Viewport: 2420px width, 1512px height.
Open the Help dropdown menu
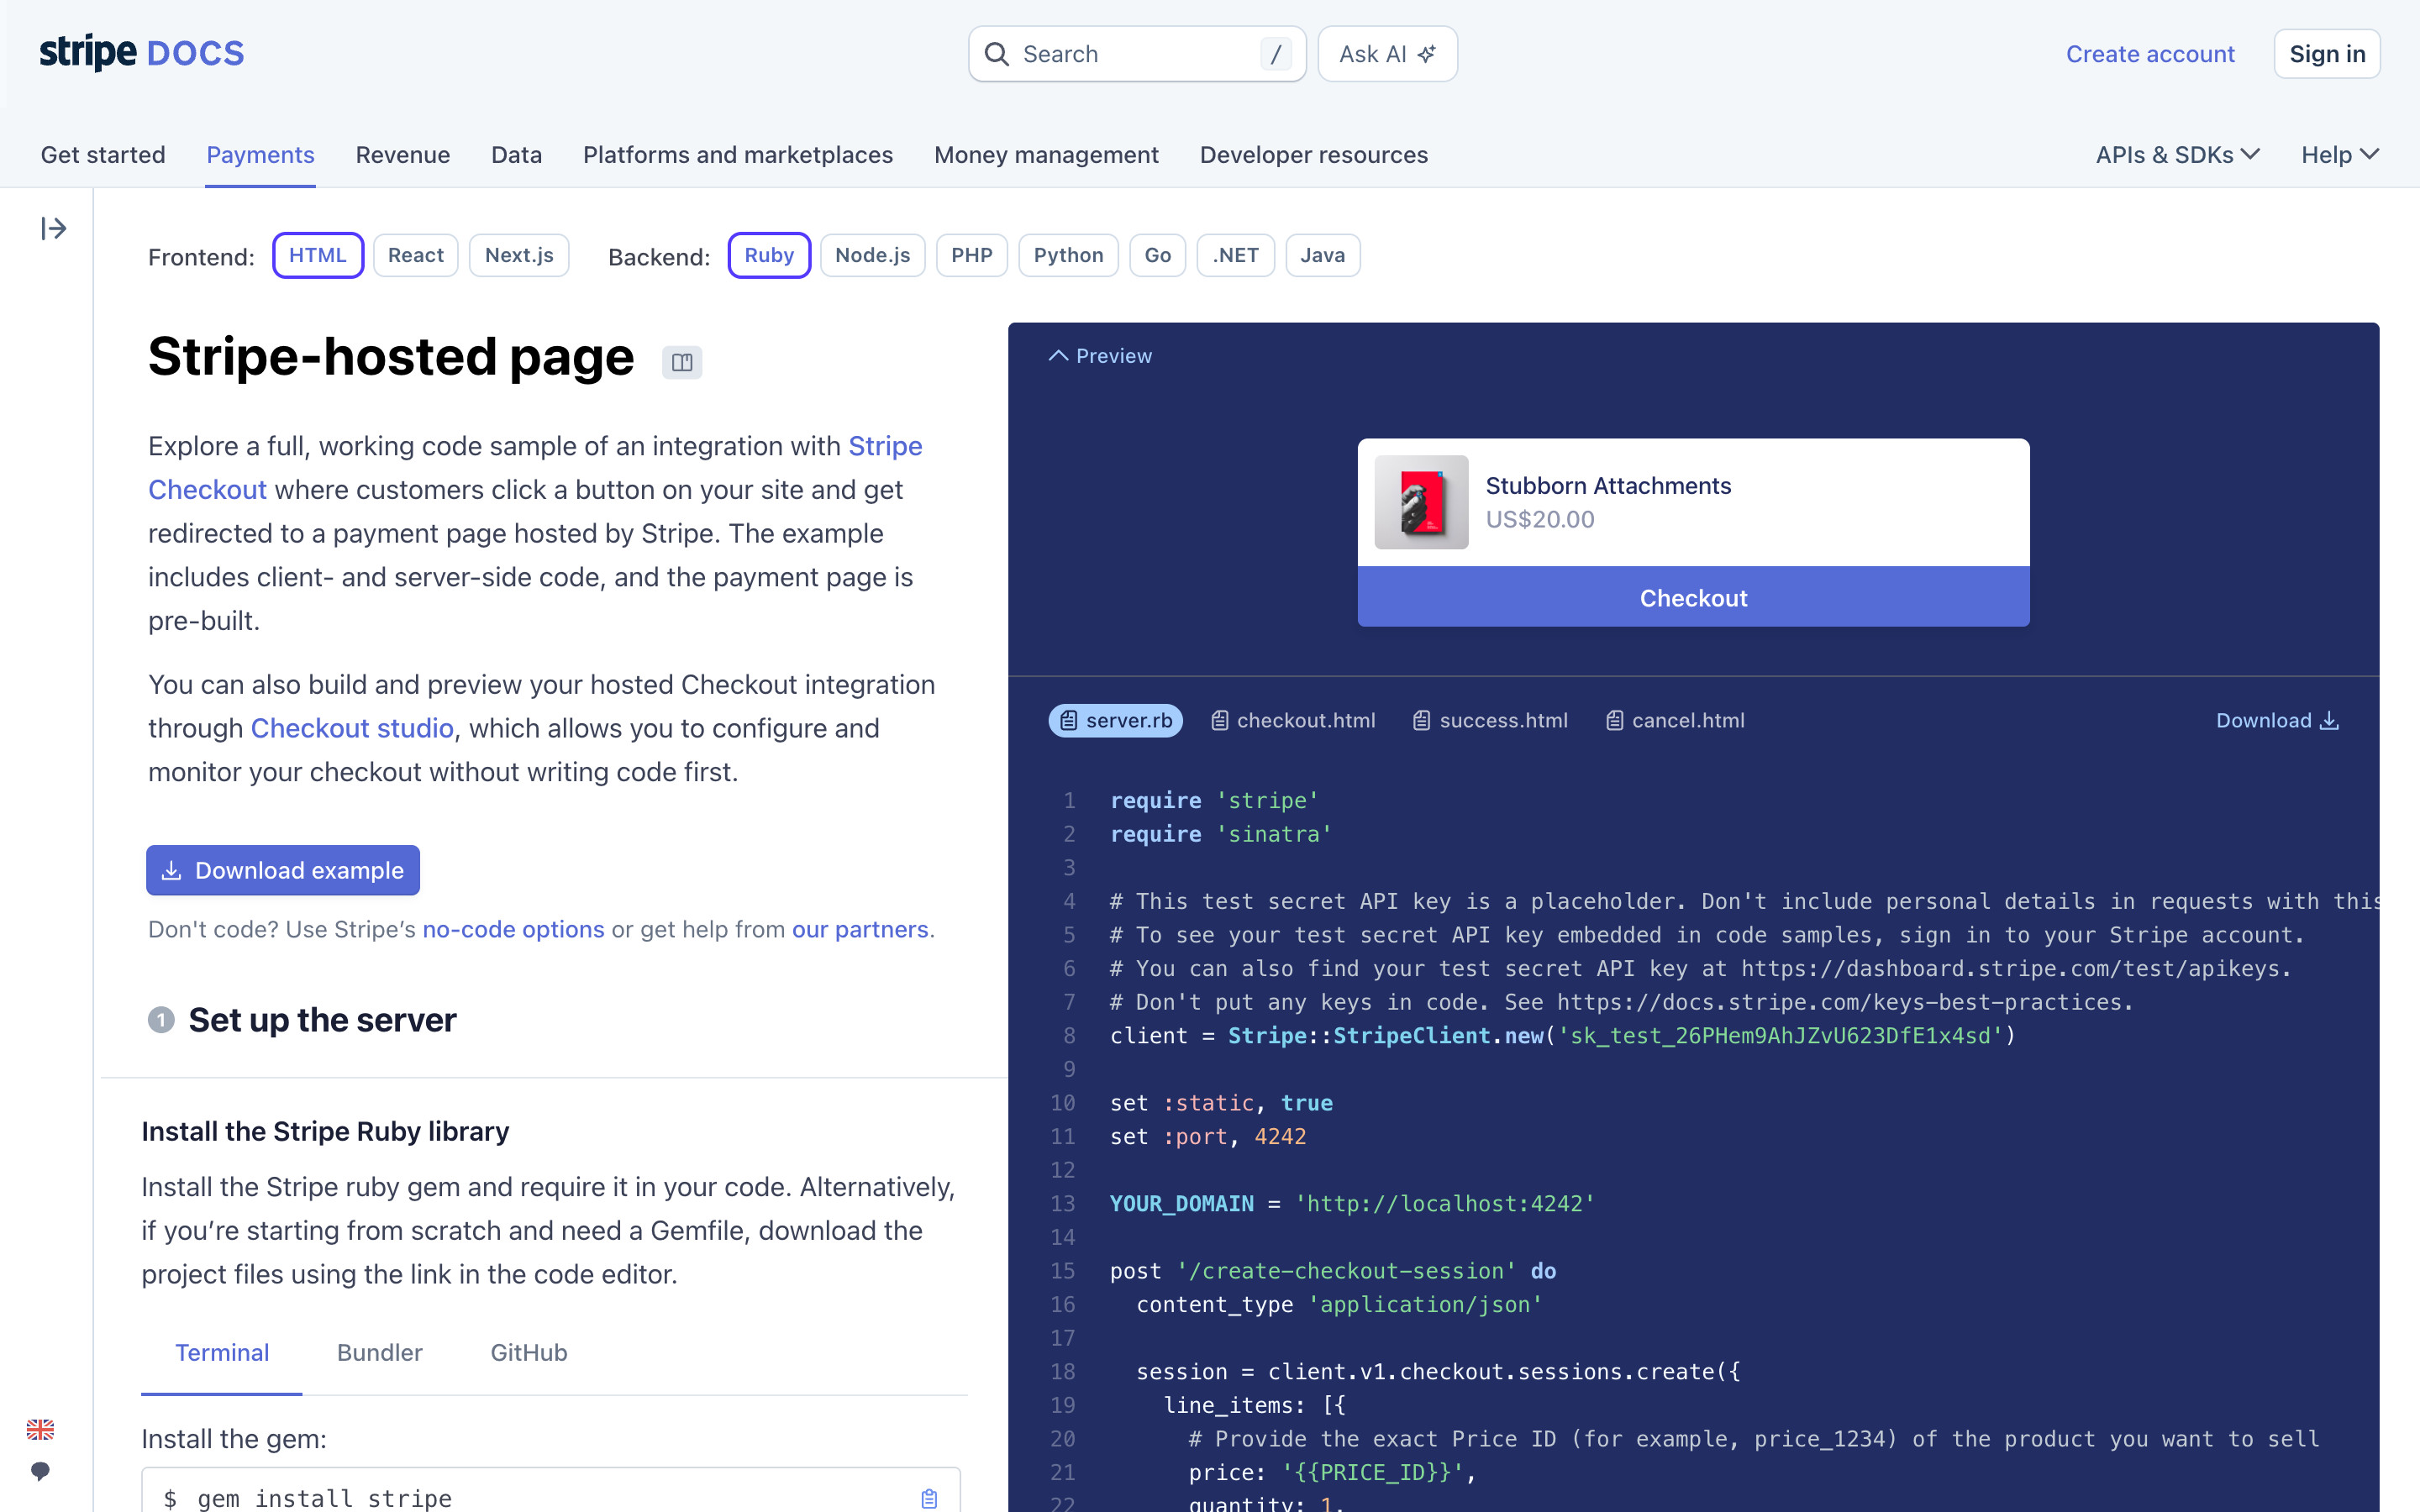(2340, 155)
